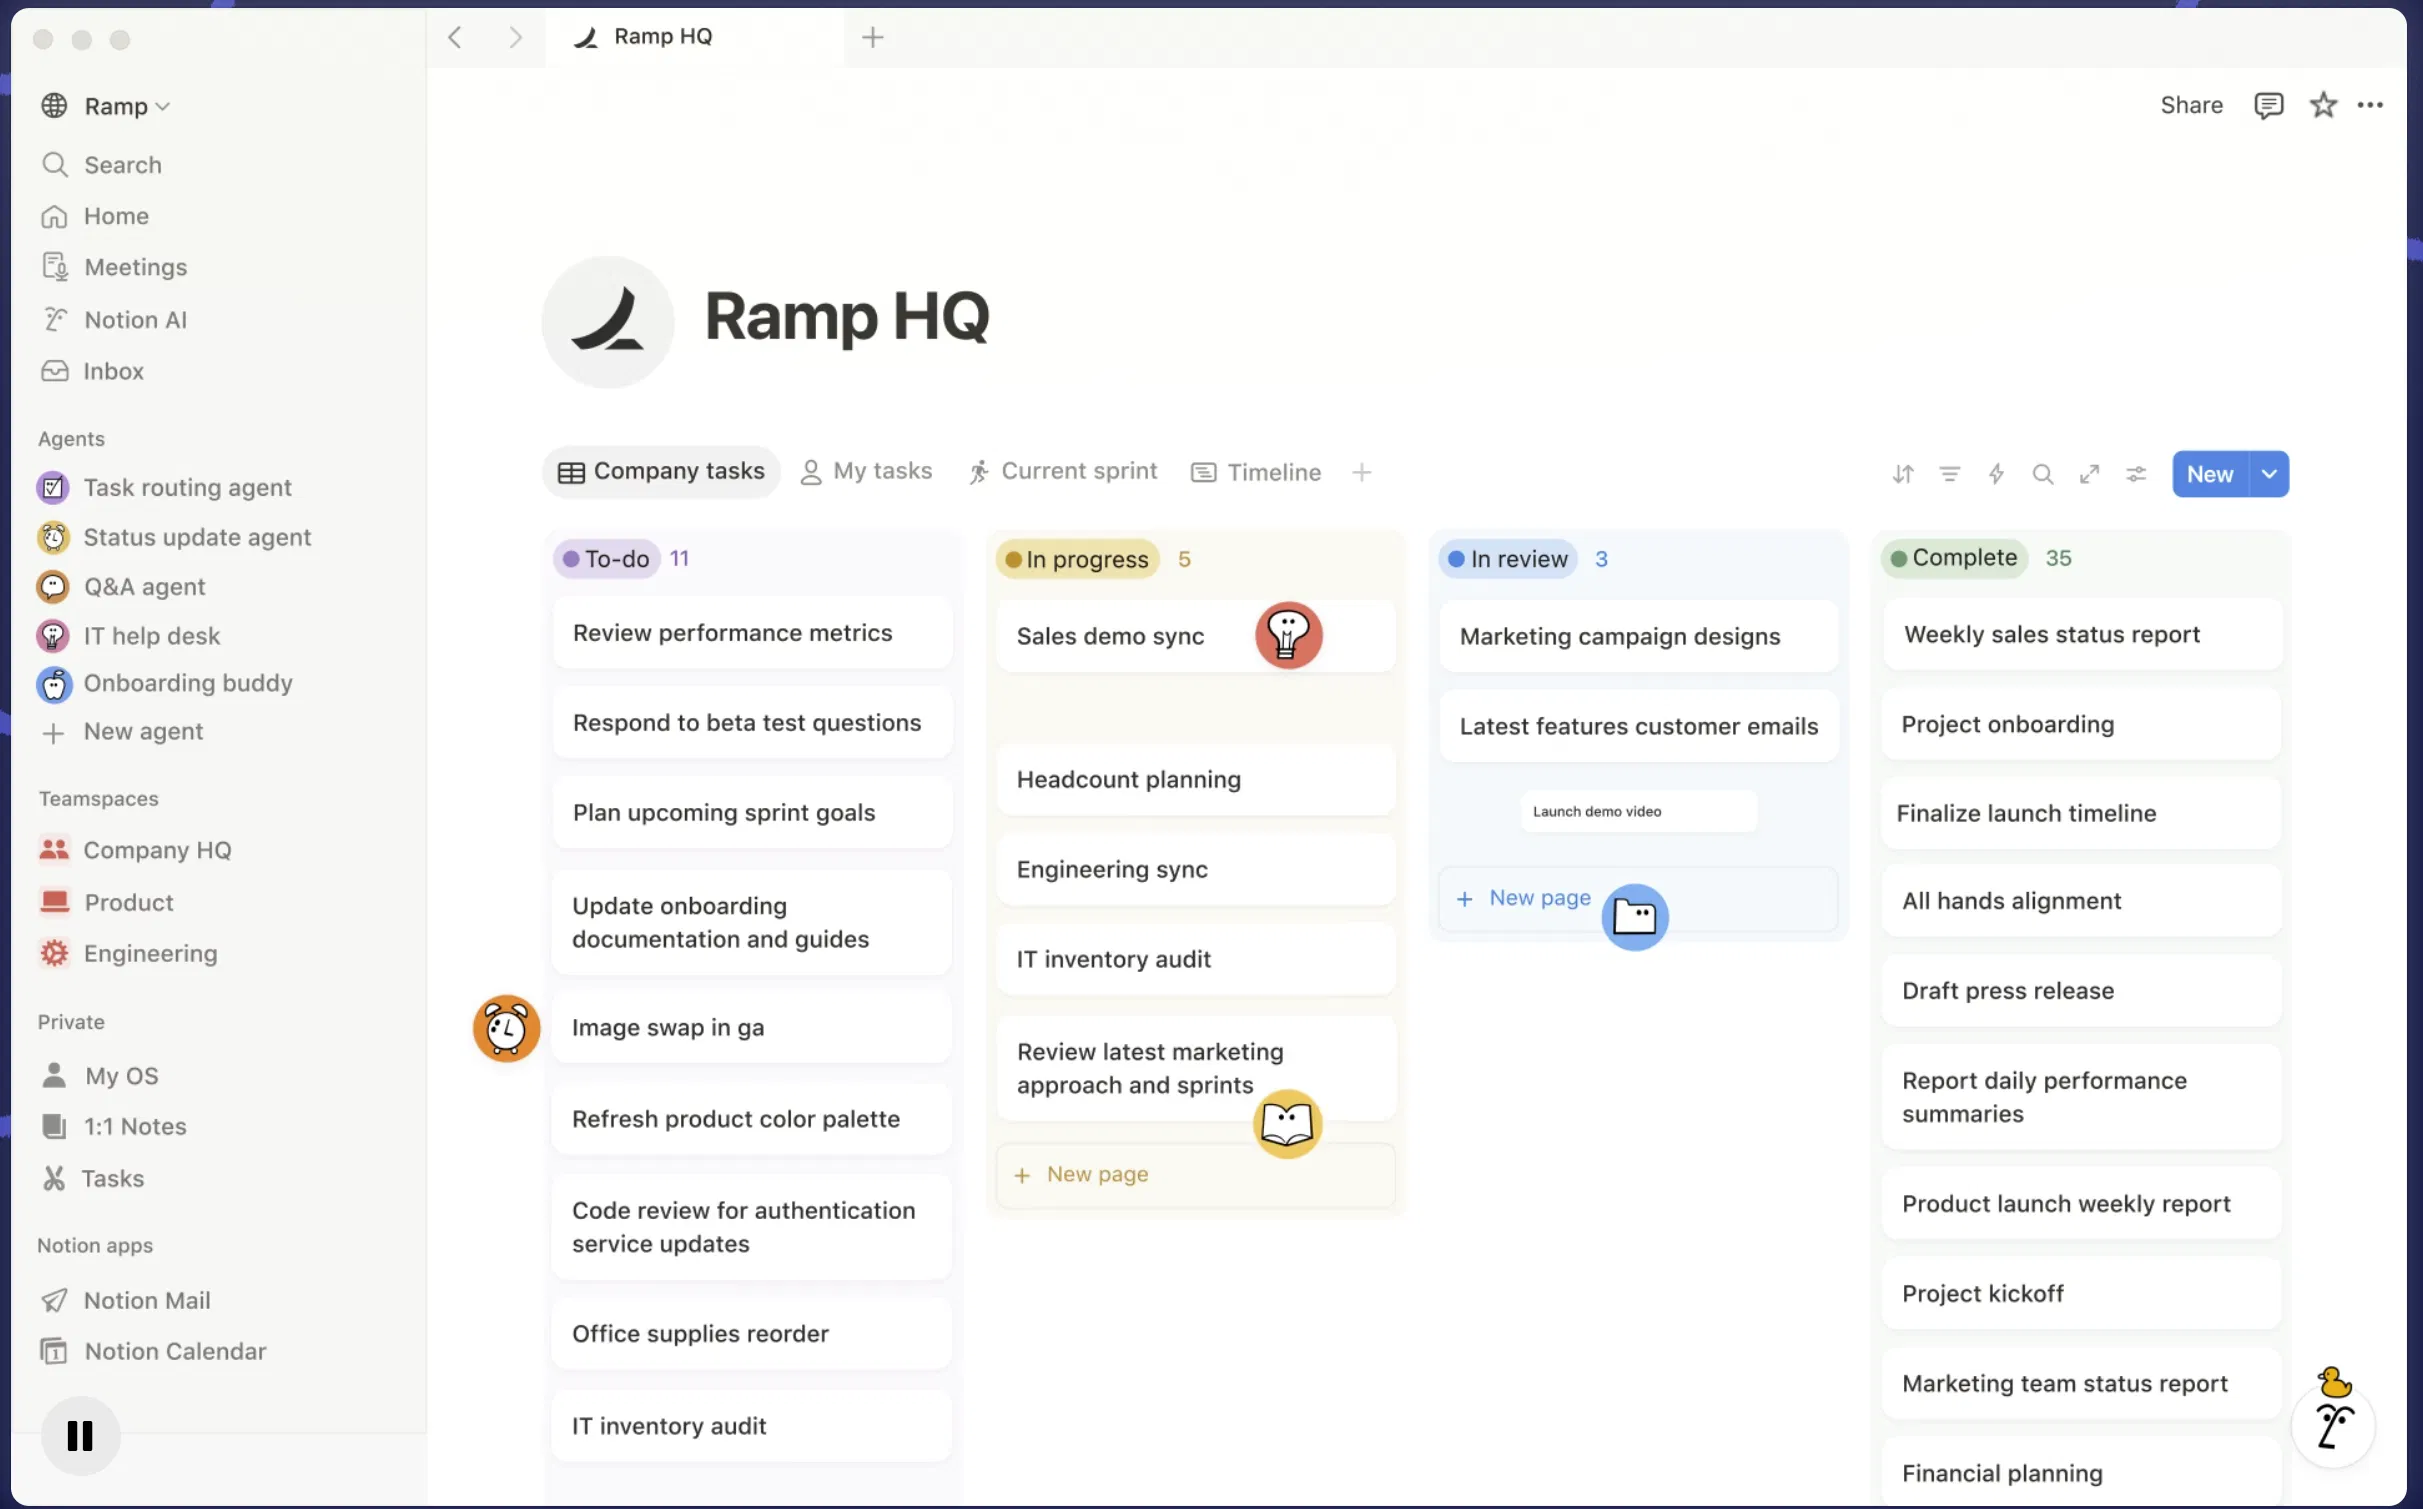Switch to the My tasks view tab
Screen dimensions: 2423x1509
click(866, 471)
